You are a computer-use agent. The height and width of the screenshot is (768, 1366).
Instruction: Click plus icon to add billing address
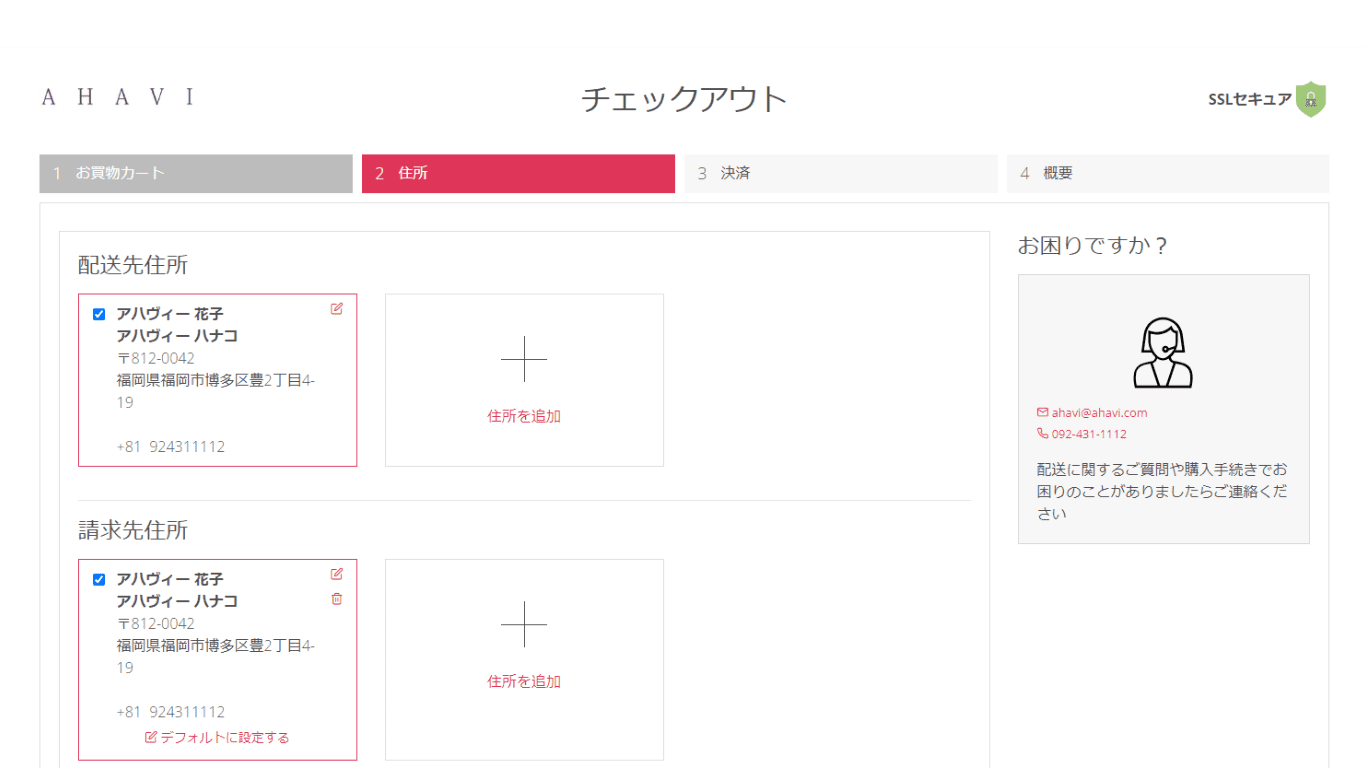coord(524,624)
